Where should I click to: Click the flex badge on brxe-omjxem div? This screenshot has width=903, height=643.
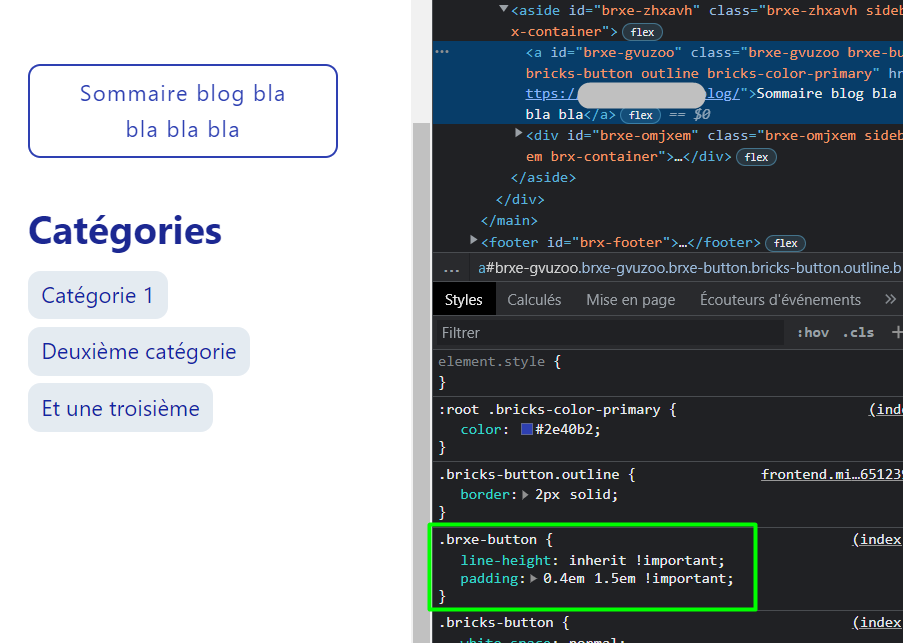point(756,157)
